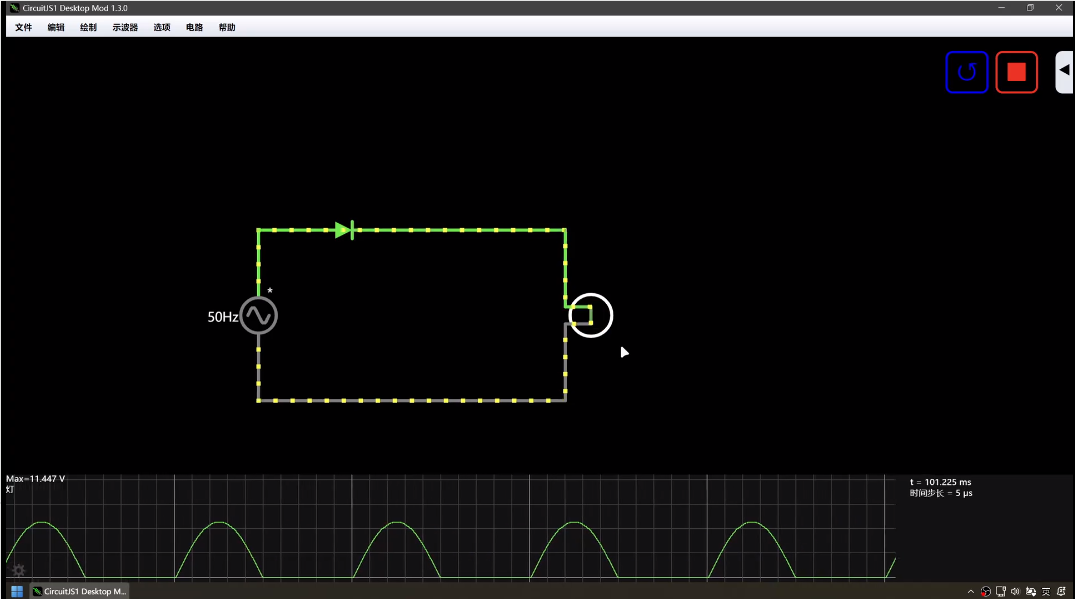Click the CircuitJS1 title bar app icon
Image resolution: width=1075 pixels, height=599 pixels.
[x=14, y=8]
